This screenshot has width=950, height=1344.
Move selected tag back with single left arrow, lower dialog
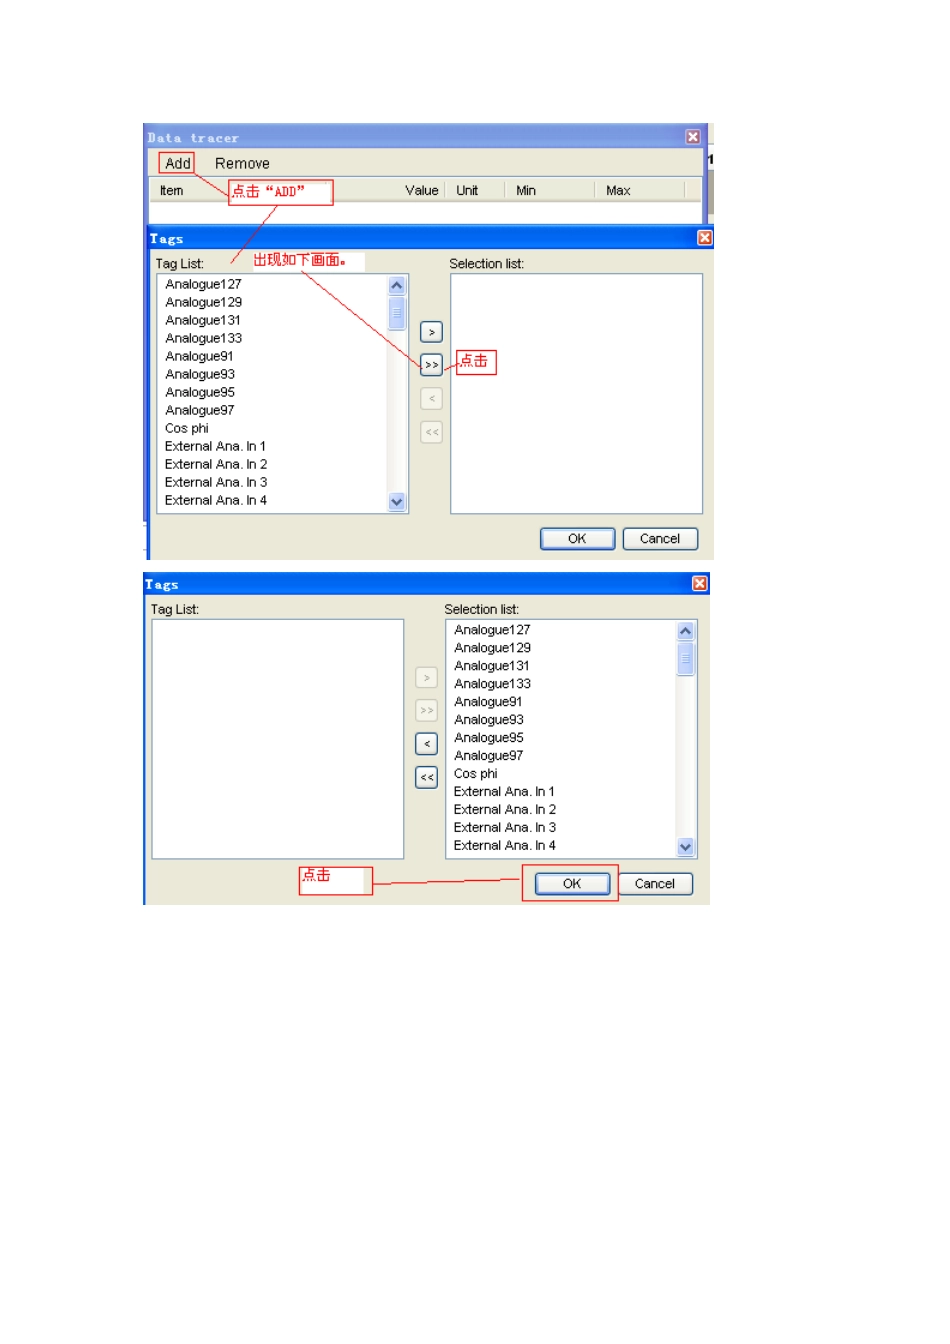click(426, 744)
